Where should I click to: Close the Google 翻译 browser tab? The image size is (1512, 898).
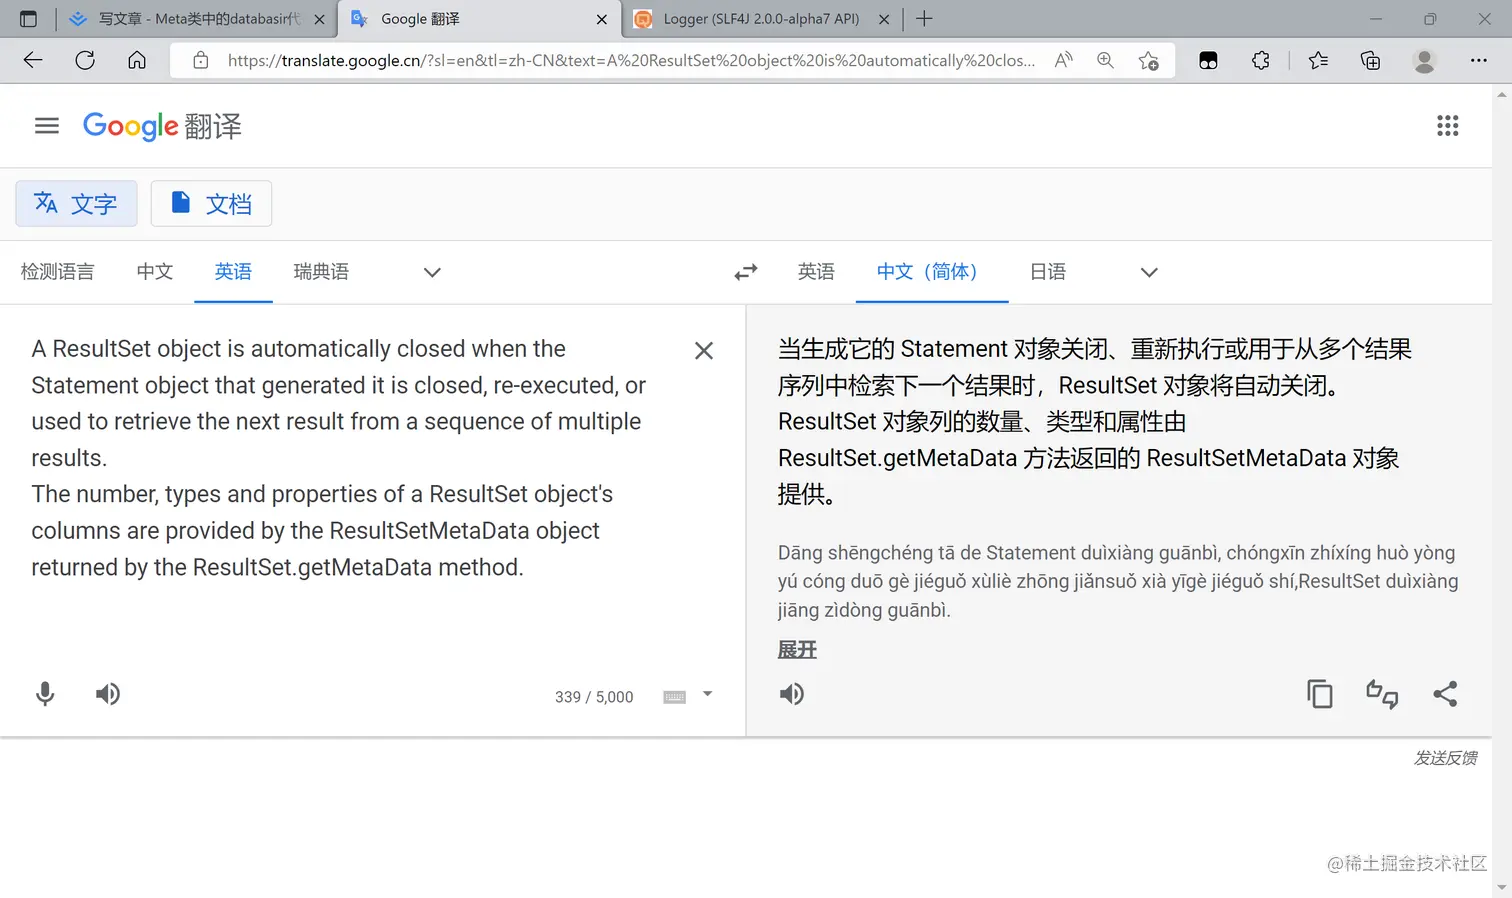tap(602, 18)
